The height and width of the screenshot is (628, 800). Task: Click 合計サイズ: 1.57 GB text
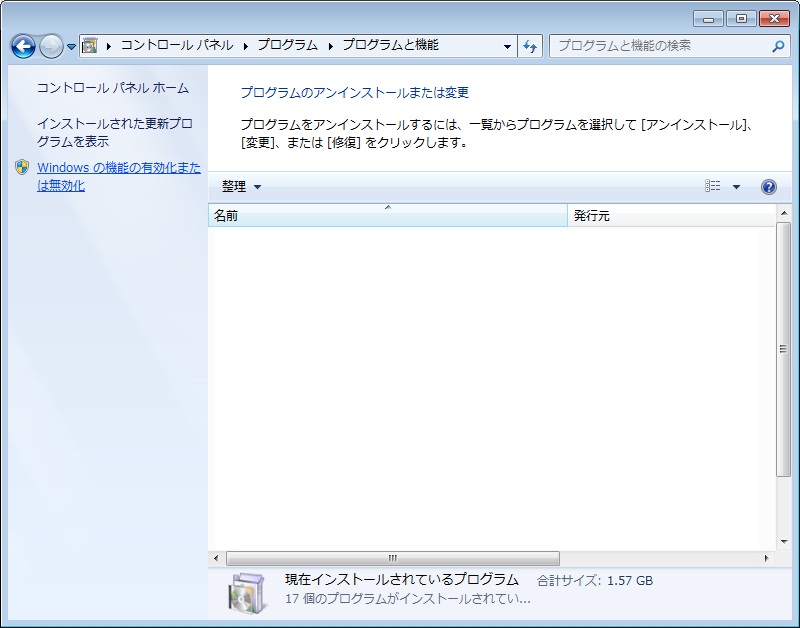pos(595,581)
